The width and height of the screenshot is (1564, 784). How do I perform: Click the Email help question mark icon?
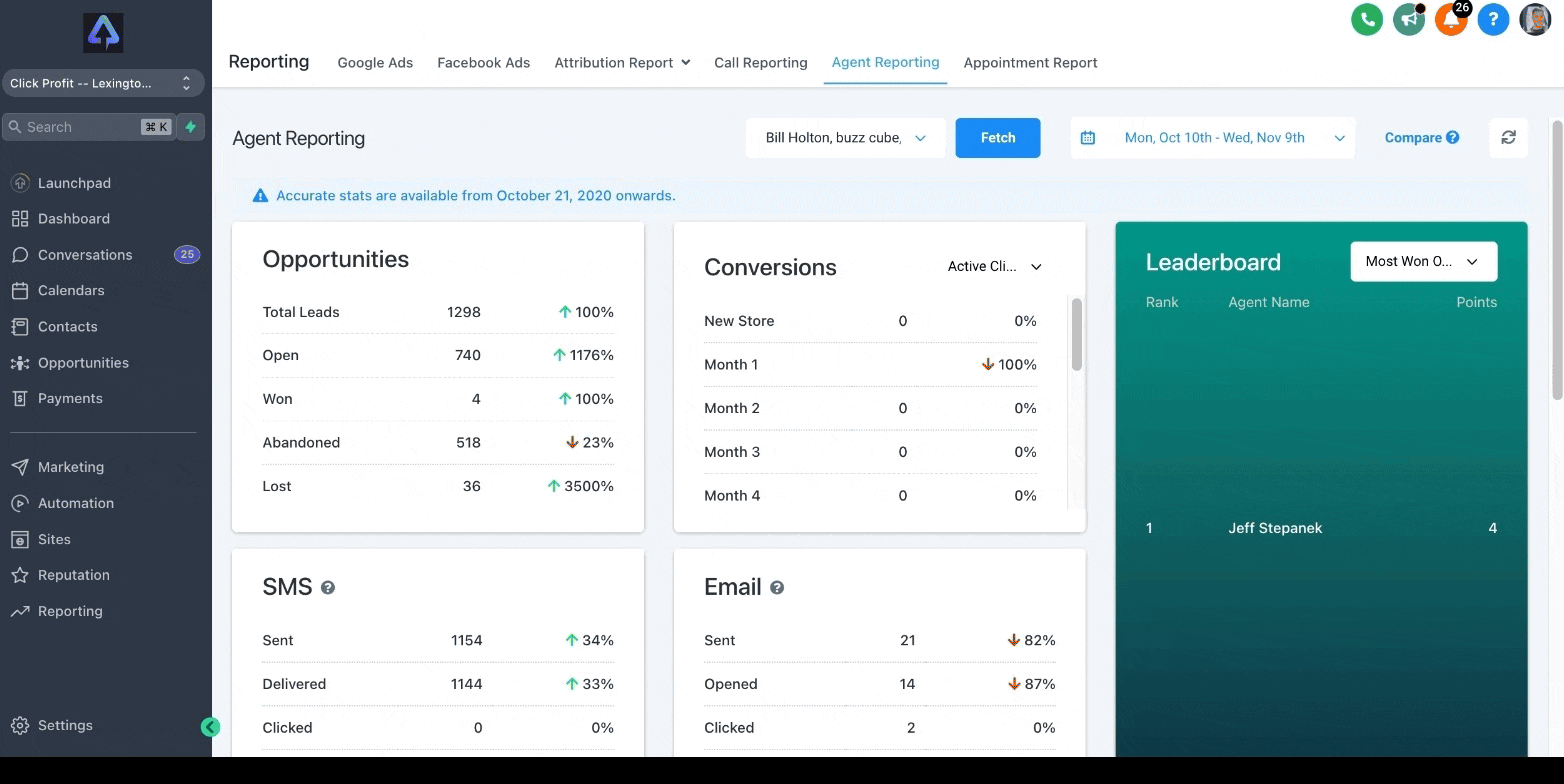click(x=777, y=588)
